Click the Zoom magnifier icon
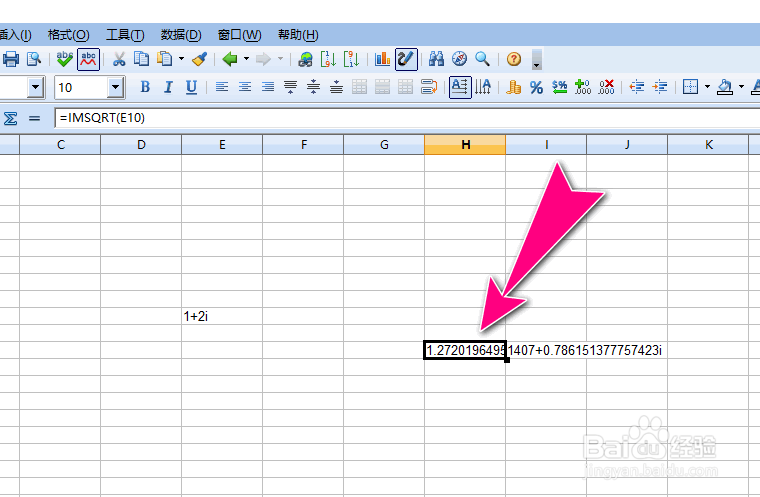Viewport: 760px width, 497px height. (x=482, y=59)
